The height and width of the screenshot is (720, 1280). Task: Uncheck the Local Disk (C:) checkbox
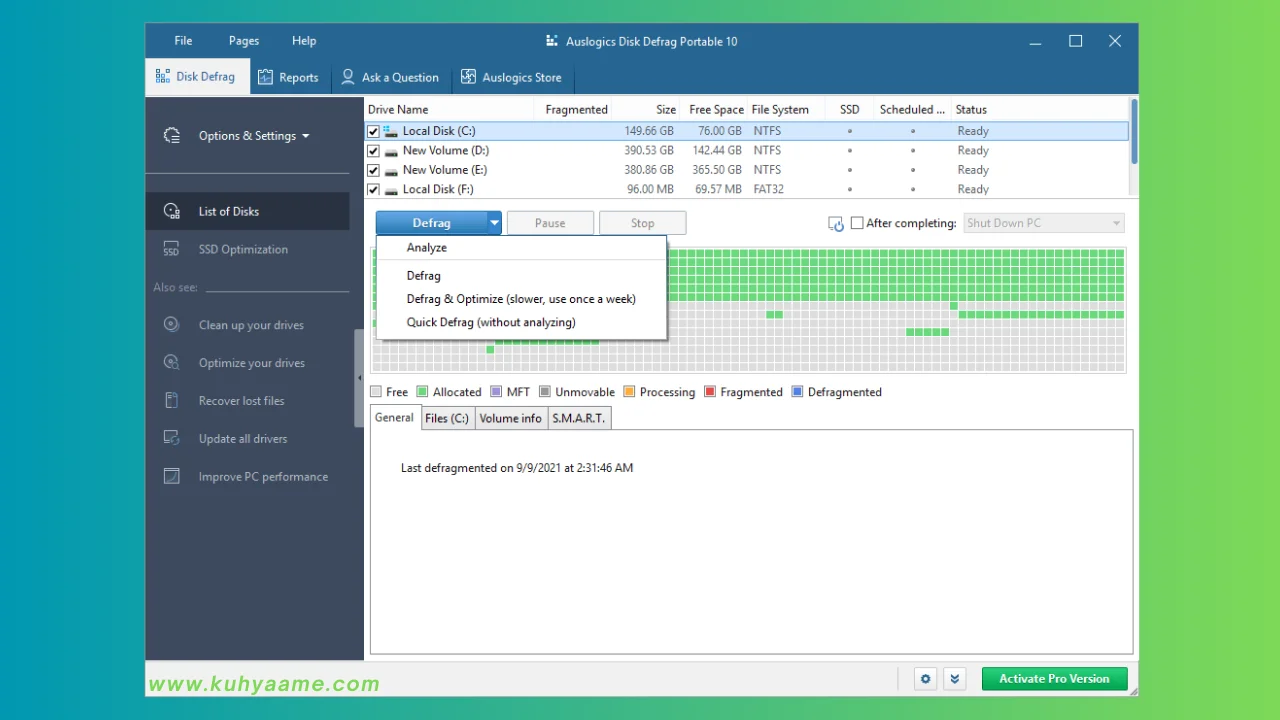coord(373,131)
